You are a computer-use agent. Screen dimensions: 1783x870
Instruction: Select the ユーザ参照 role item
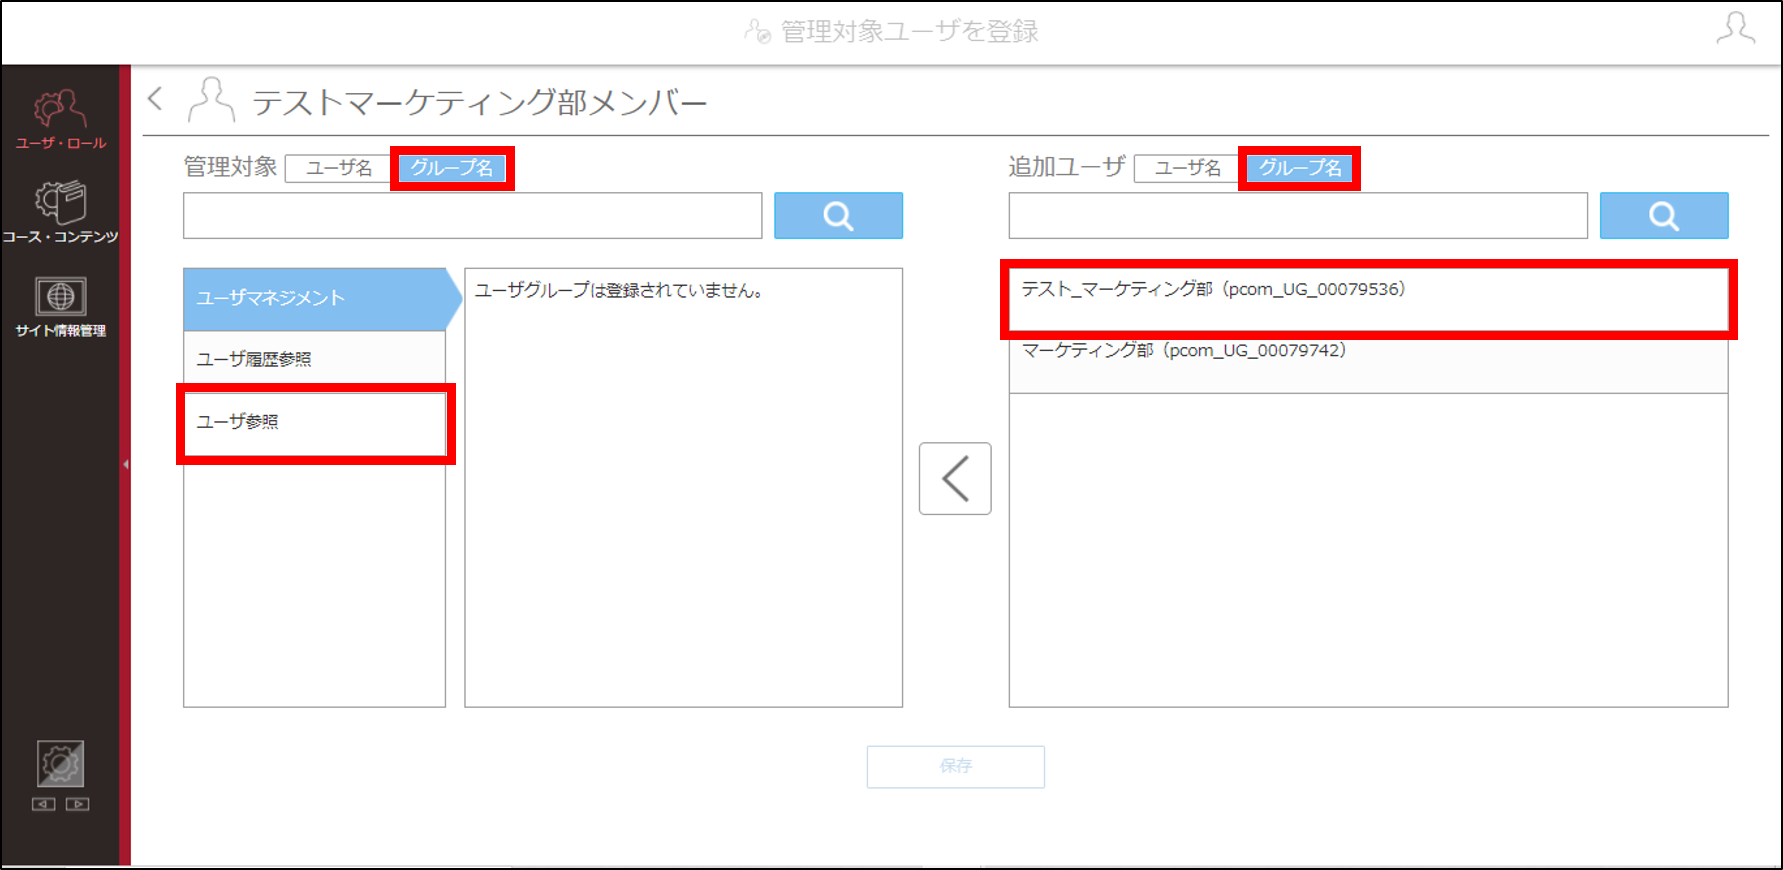[315, 422]
